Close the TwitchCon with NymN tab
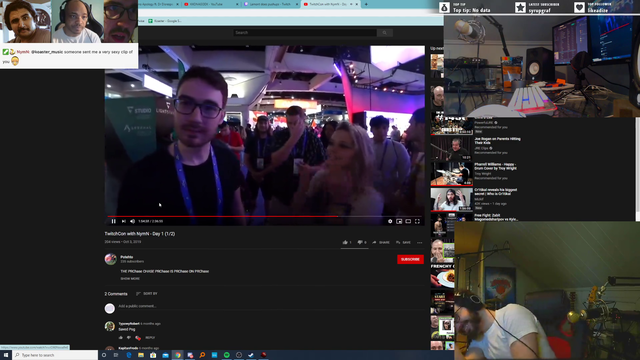 coord(357,4)
